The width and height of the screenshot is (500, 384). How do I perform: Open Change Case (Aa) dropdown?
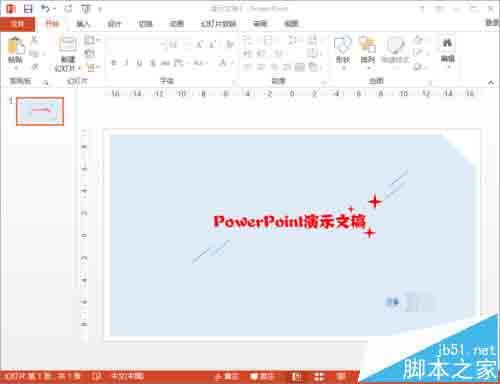pos(201,63)
